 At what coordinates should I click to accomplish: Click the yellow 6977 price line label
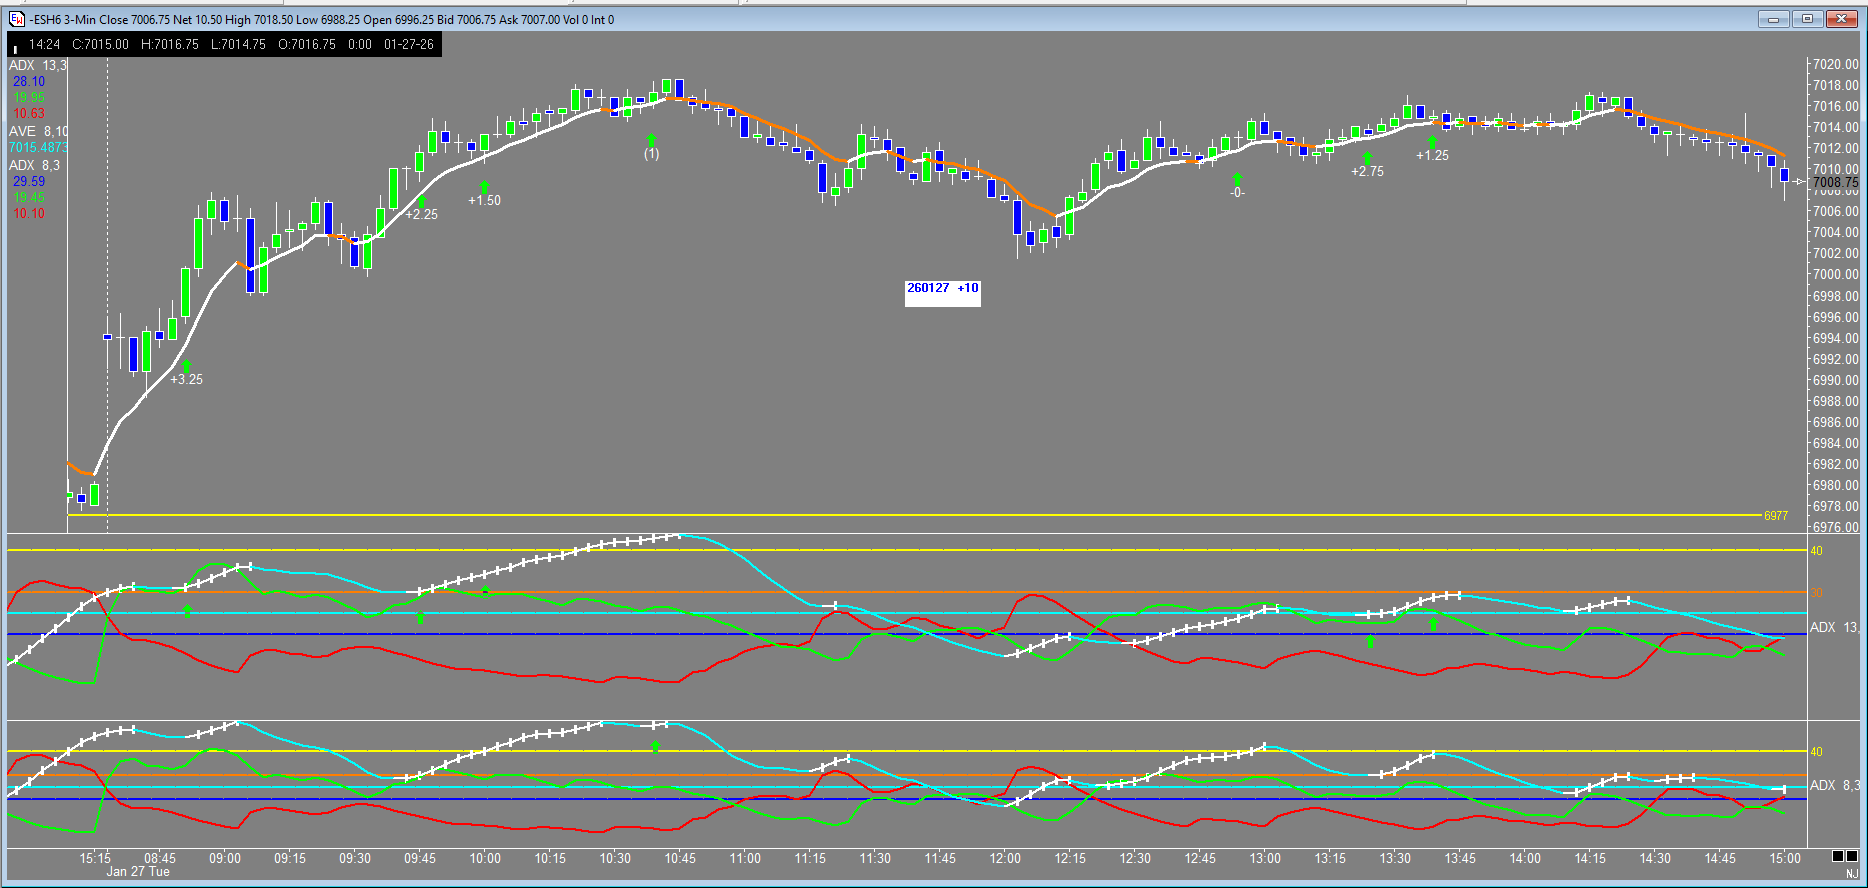pos(1775,516)
